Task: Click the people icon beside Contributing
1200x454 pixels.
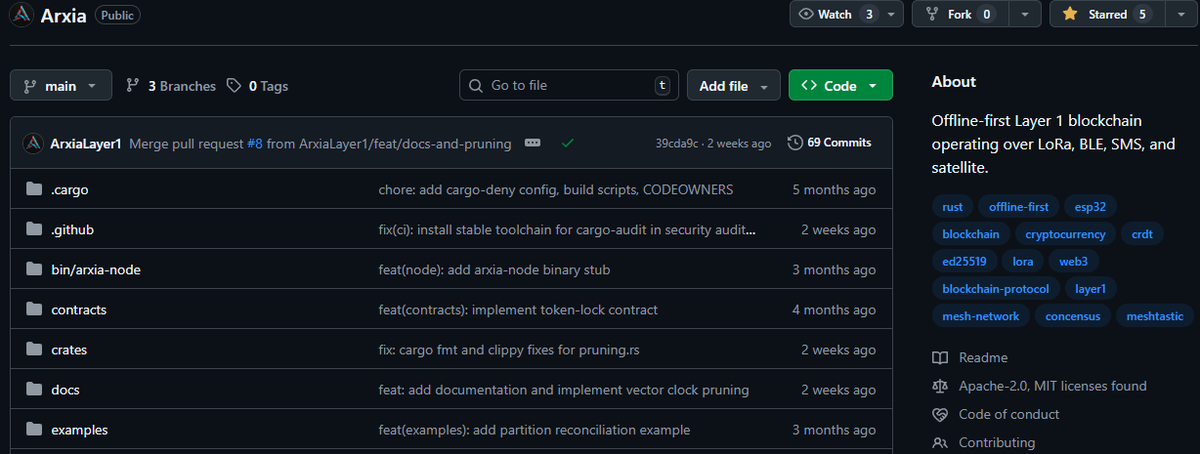Action: (x=939, y=442)
